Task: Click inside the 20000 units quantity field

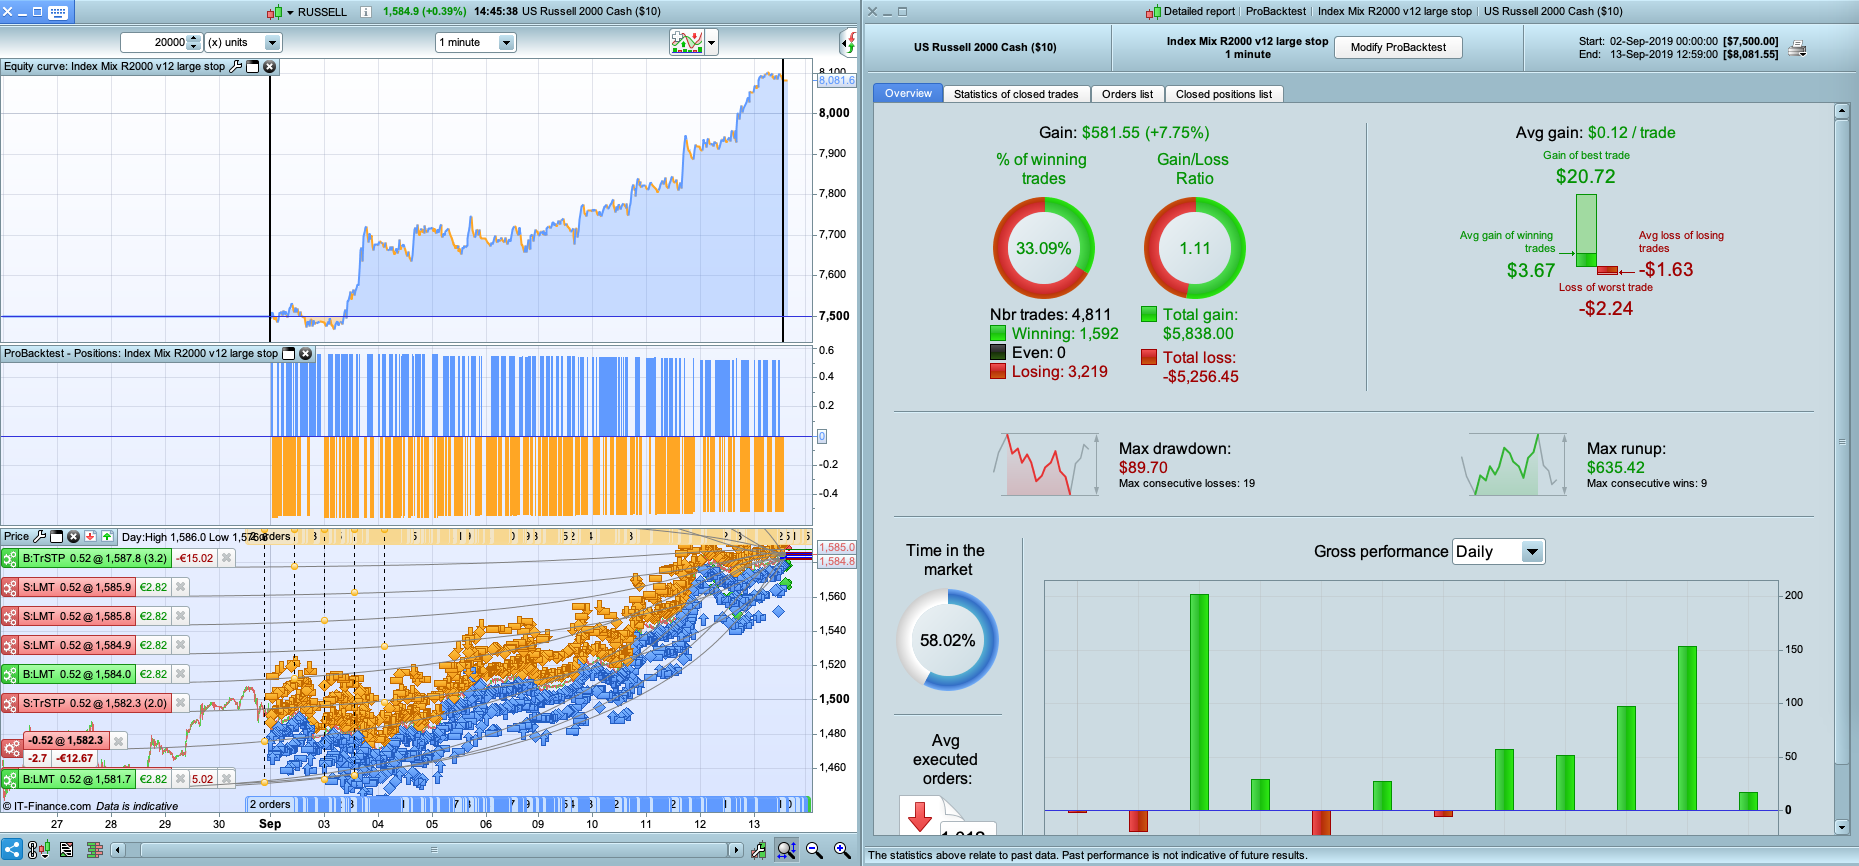Action: point(154,43)
